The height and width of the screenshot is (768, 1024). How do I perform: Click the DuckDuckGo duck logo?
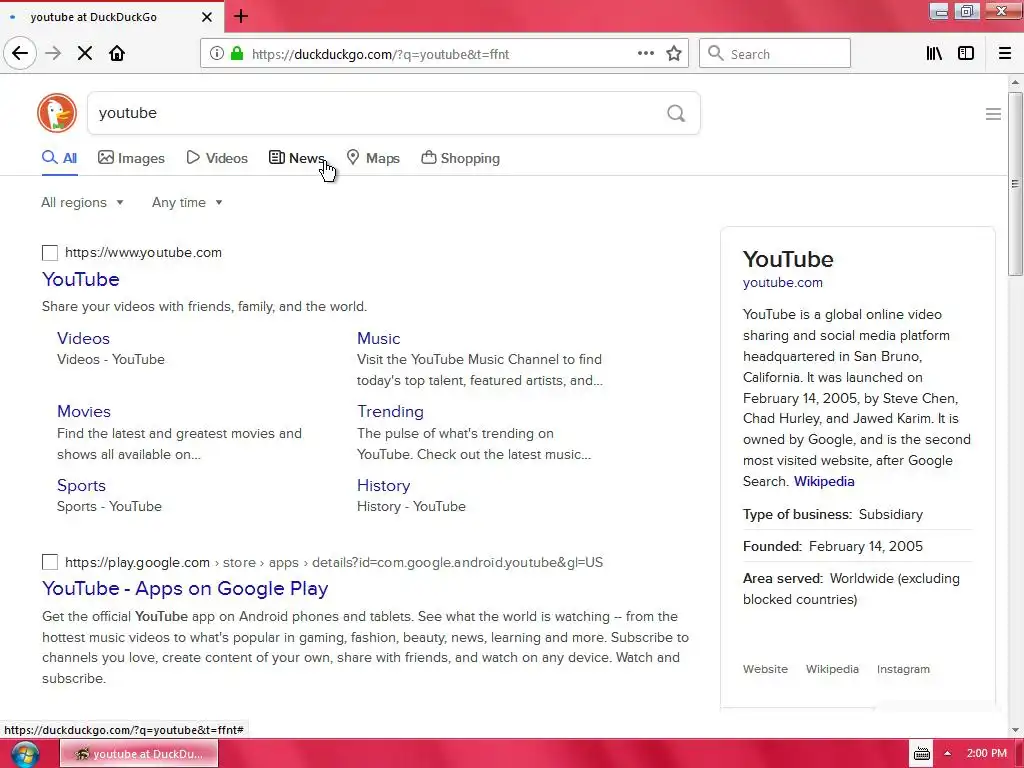(57, 113)
